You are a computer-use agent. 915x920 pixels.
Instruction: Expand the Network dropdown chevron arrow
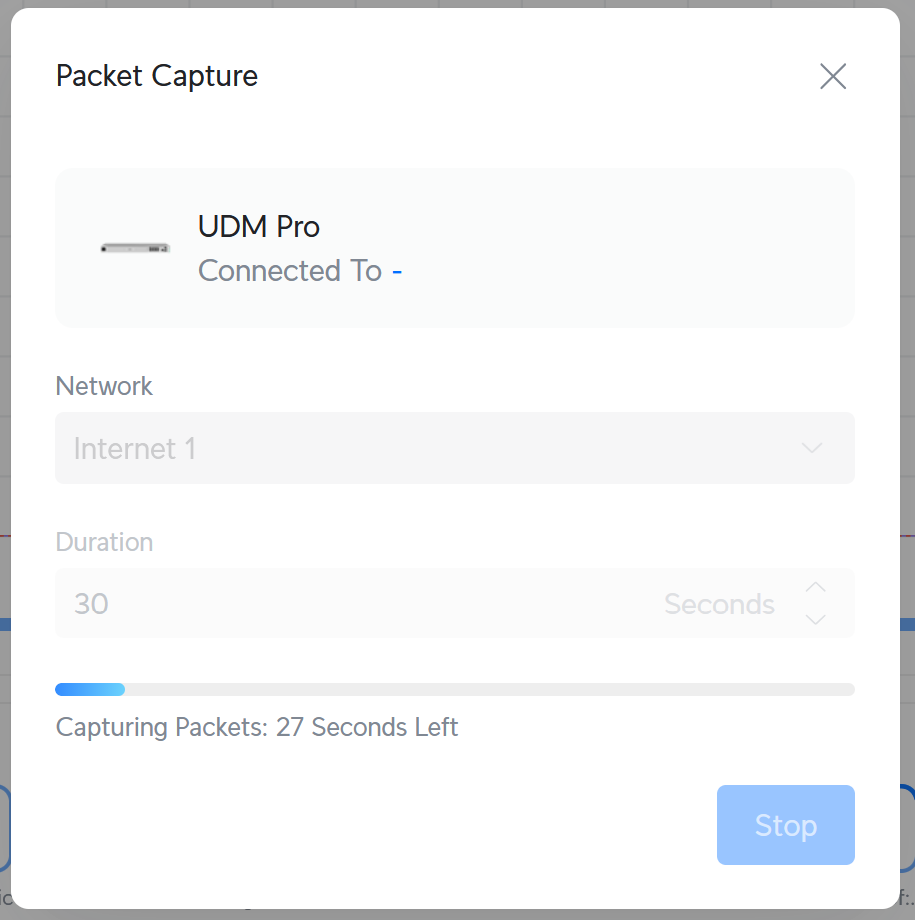coord(812,448)
